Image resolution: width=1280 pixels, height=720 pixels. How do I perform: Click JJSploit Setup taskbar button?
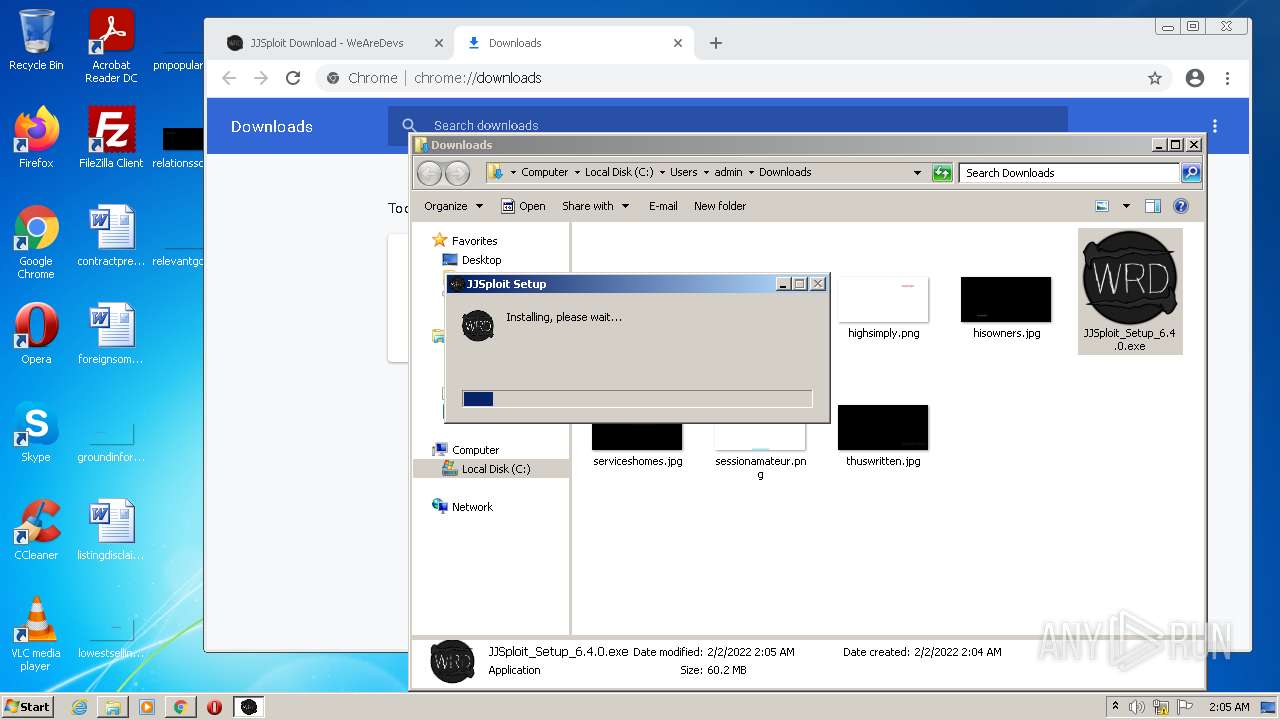coord(249,707)
